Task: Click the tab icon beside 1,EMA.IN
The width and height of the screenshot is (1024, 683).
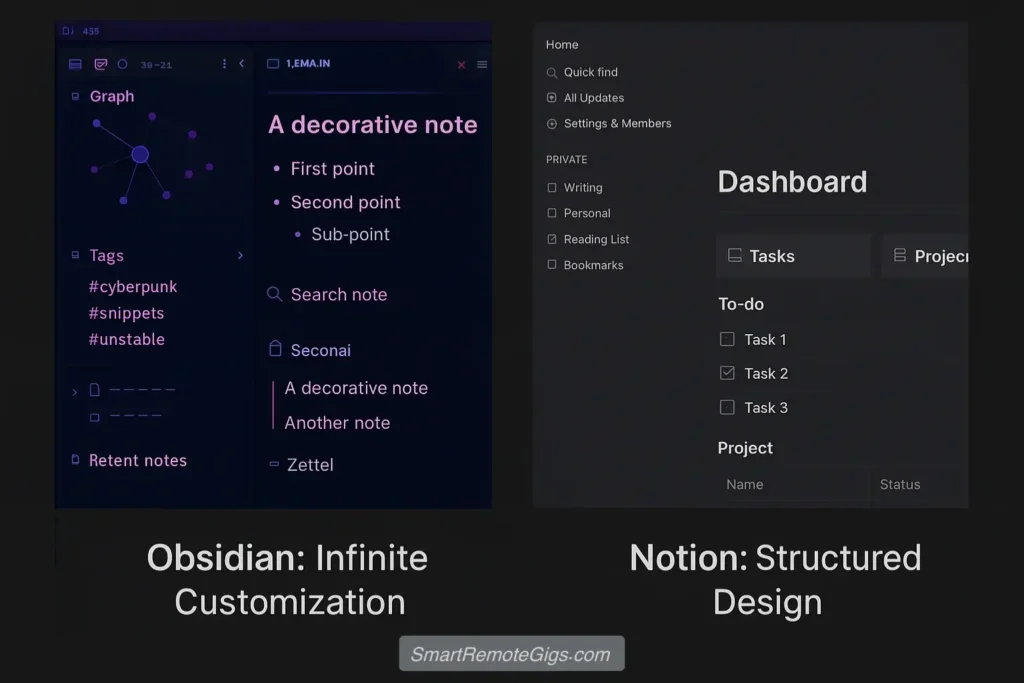Action: tap(273, 63)
